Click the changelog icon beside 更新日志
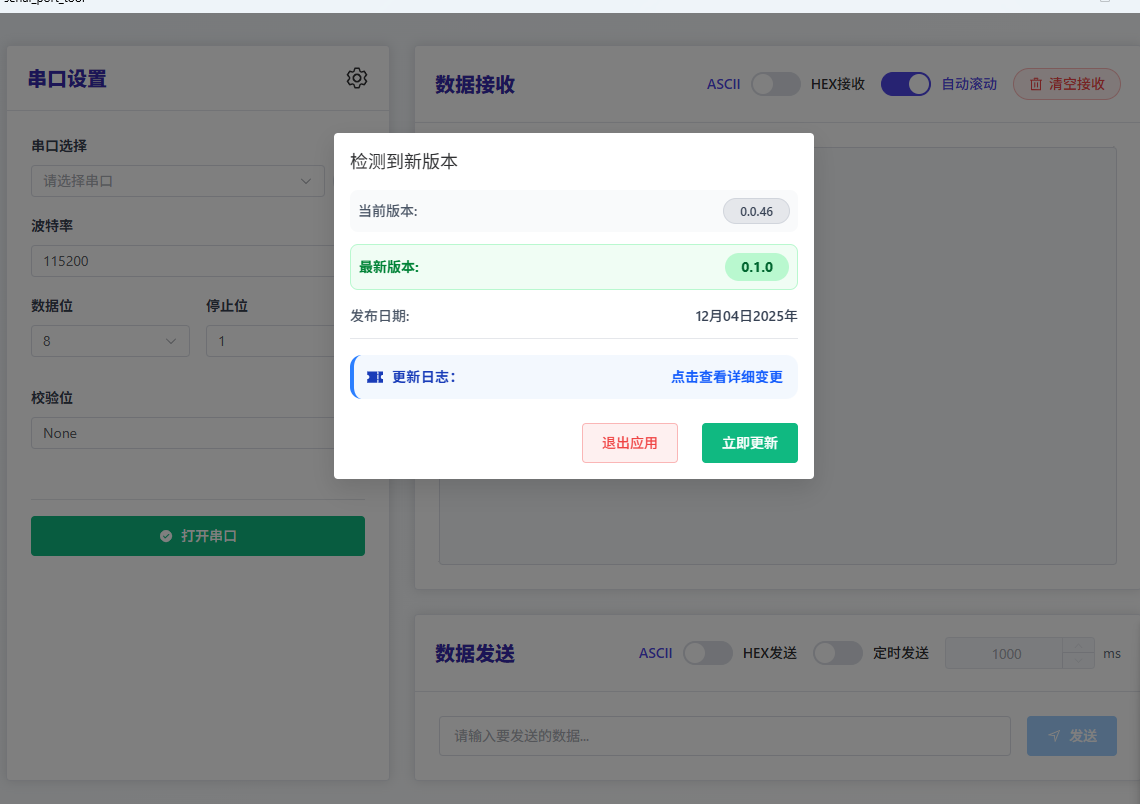1140x804 pixels. point(374,377)
